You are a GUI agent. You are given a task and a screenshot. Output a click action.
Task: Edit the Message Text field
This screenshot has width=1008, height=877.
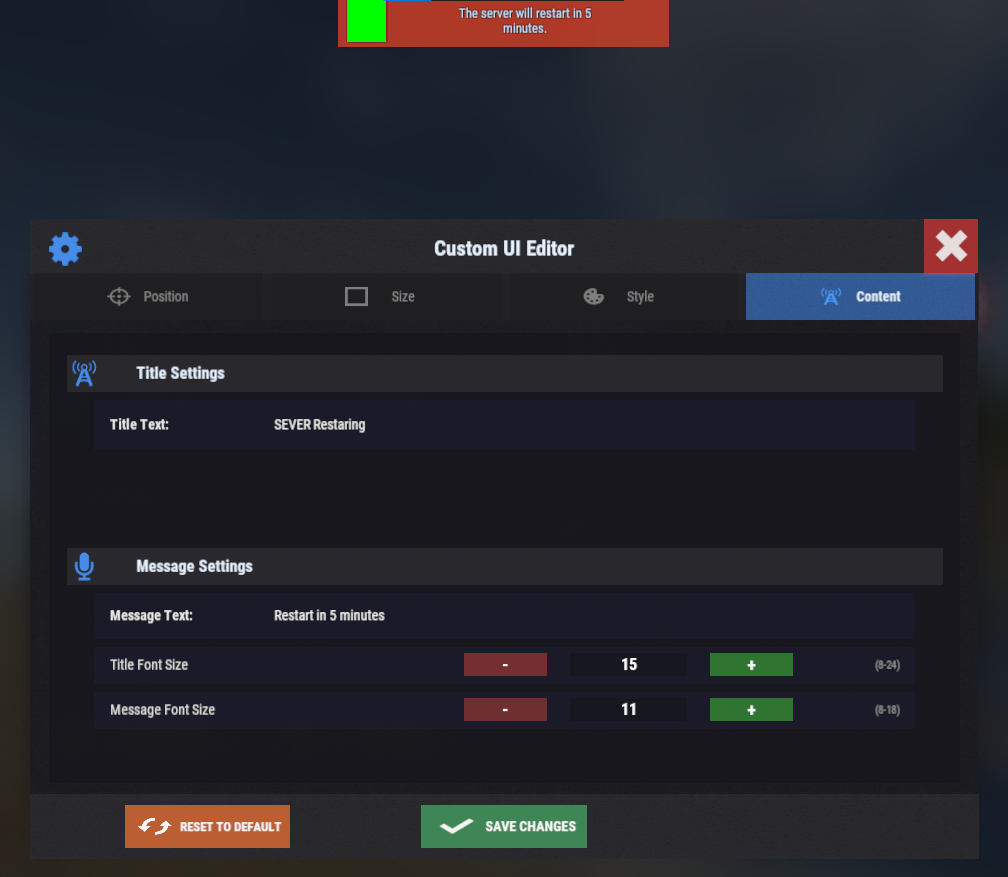(505, 616)
